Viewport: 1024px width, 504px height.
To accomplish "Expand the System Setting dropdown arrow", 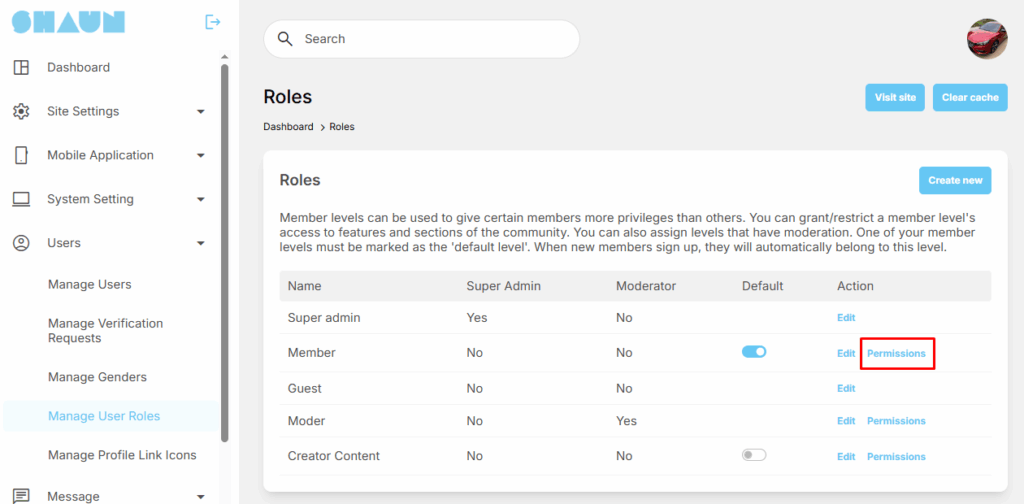I will tap(201, 200).
